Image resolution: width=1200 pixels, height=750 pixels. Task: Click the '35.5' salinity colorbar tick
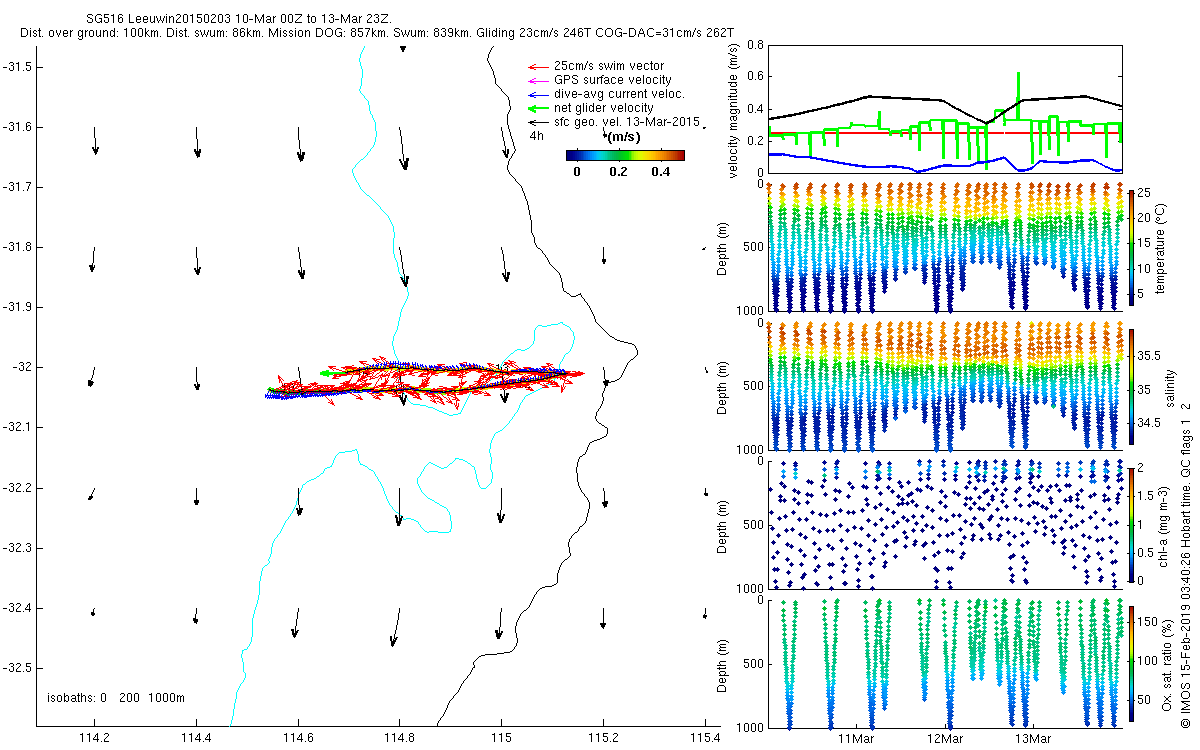coord(1150,355)
